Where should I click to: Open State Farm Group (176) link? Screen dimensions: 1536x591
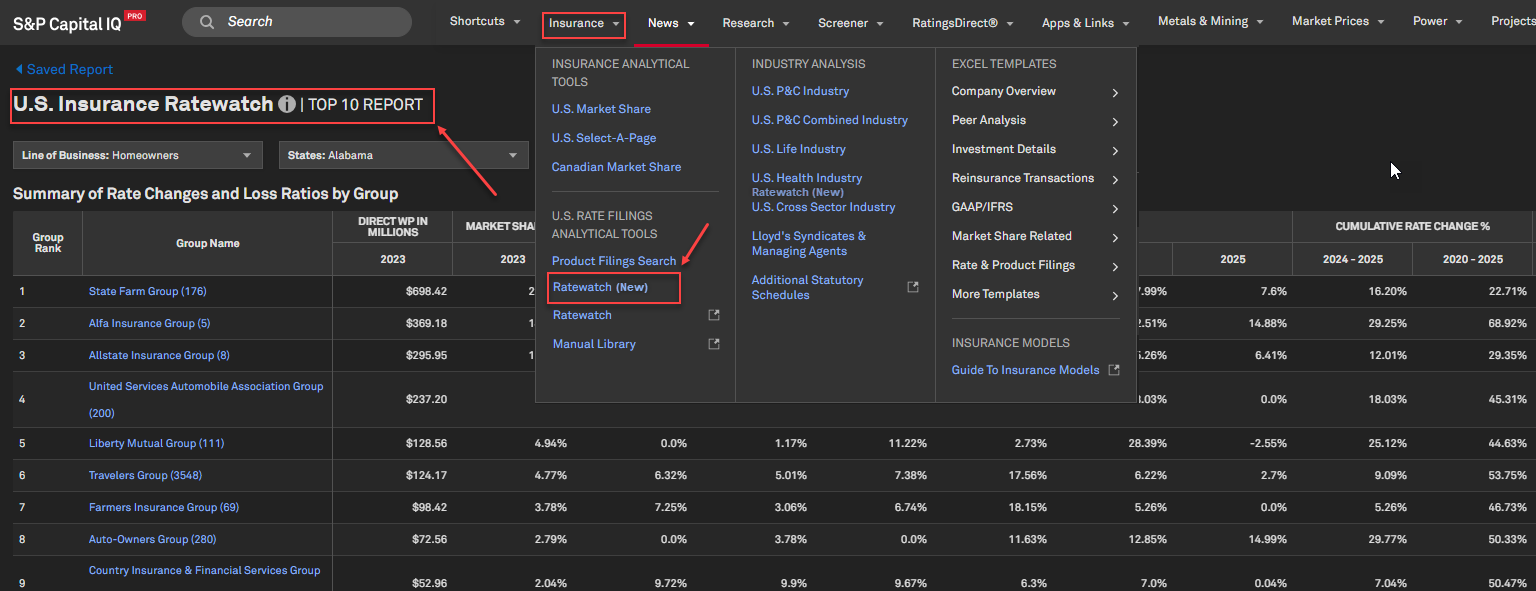pos(147,291)
